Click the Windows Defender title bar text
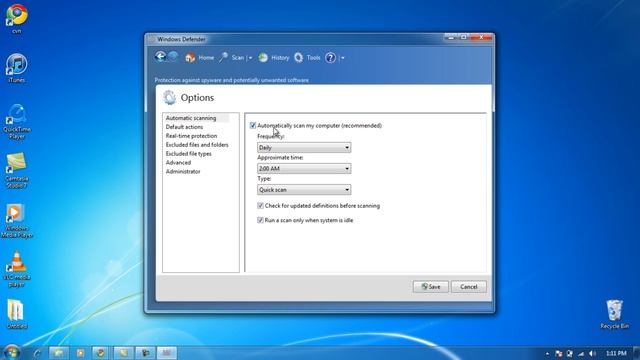This screenshot has width=640, height=360. pyautogui.click(x=181, y=39)
